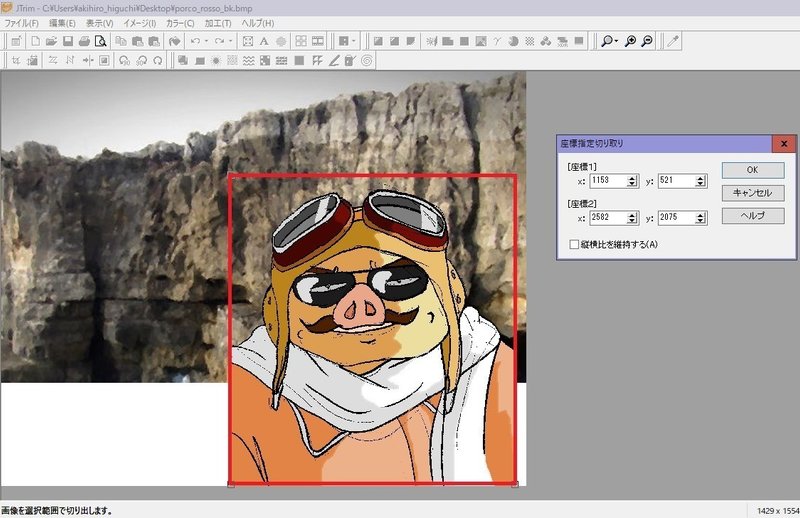The width and height of the screenshot is (800, 518).
Task: Click the brick wall texture effect icon
Action: [x=281, y=61]
